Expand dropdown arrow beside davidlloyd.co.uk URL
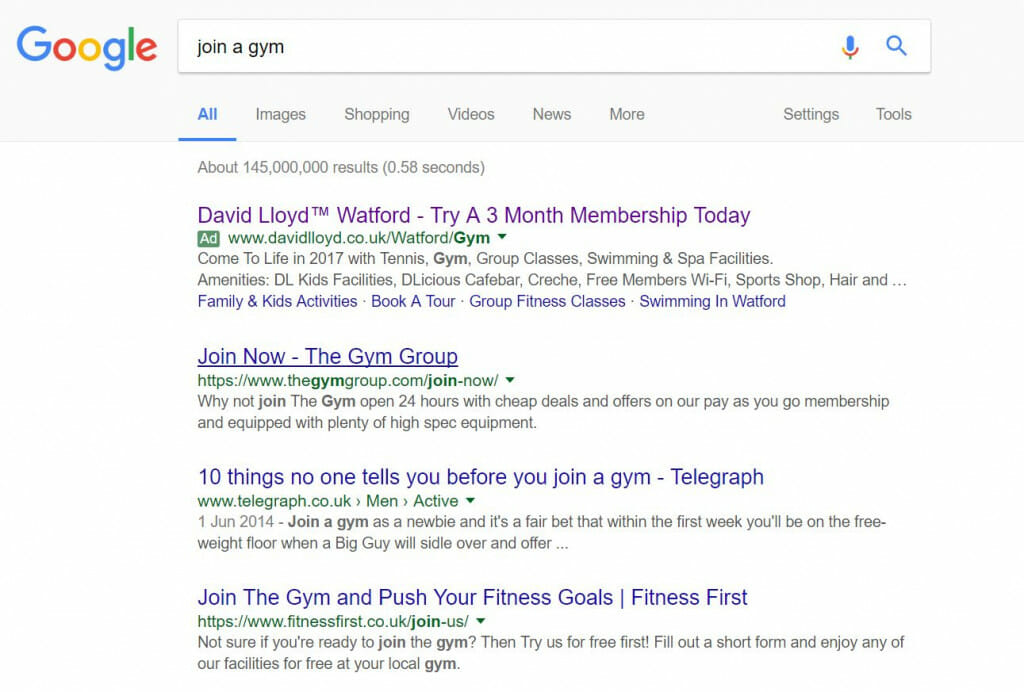 pyautogui.click(x=502, y=237)
